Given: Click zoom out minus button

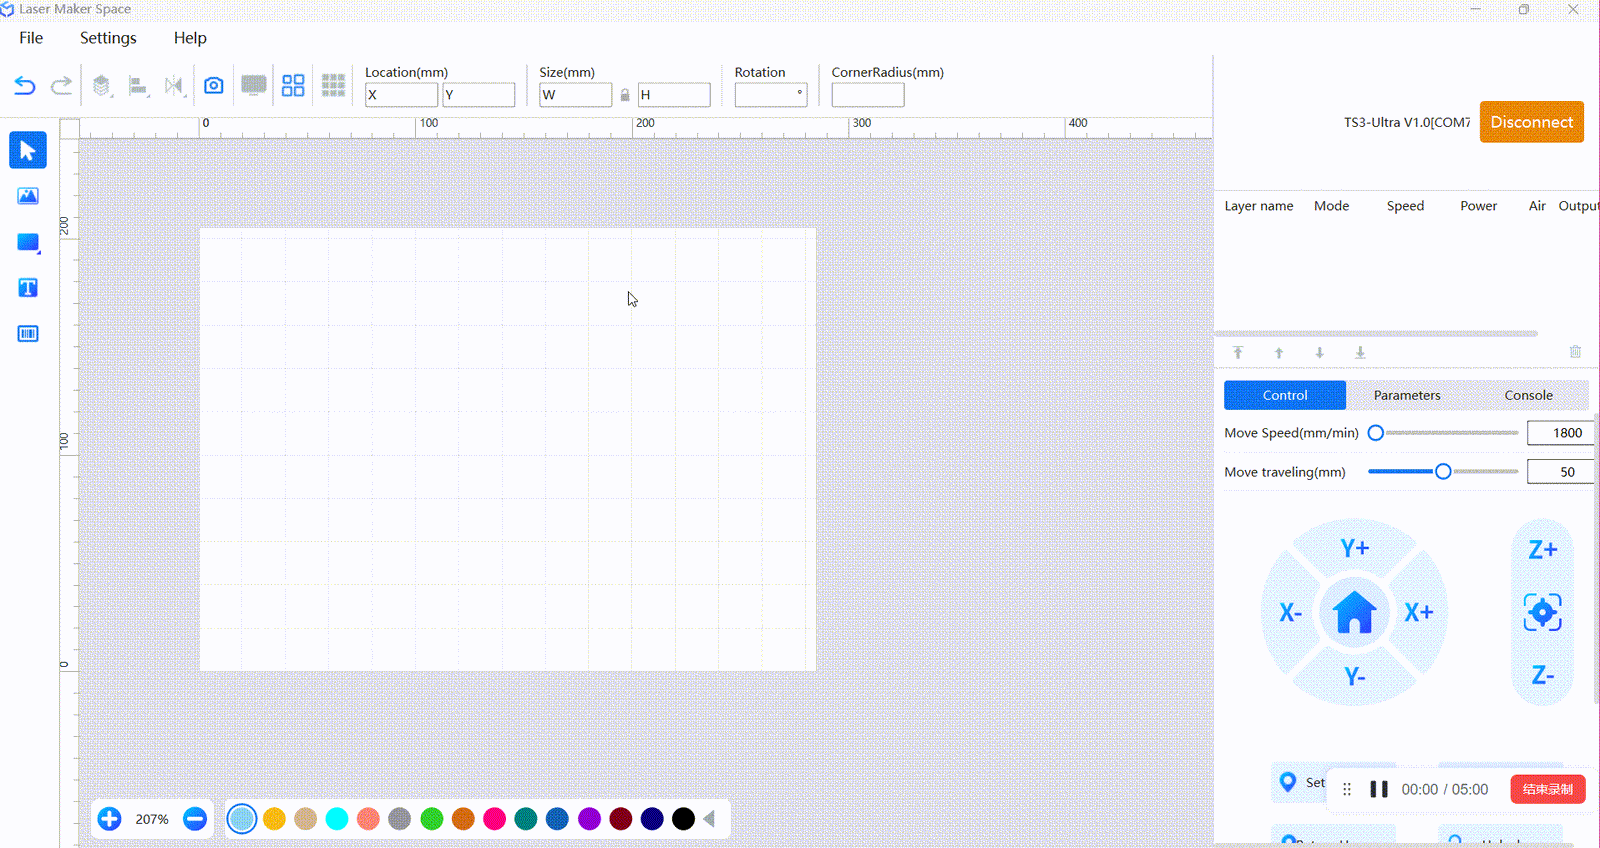Looking at the screenshot, I should tap(195, 819).
